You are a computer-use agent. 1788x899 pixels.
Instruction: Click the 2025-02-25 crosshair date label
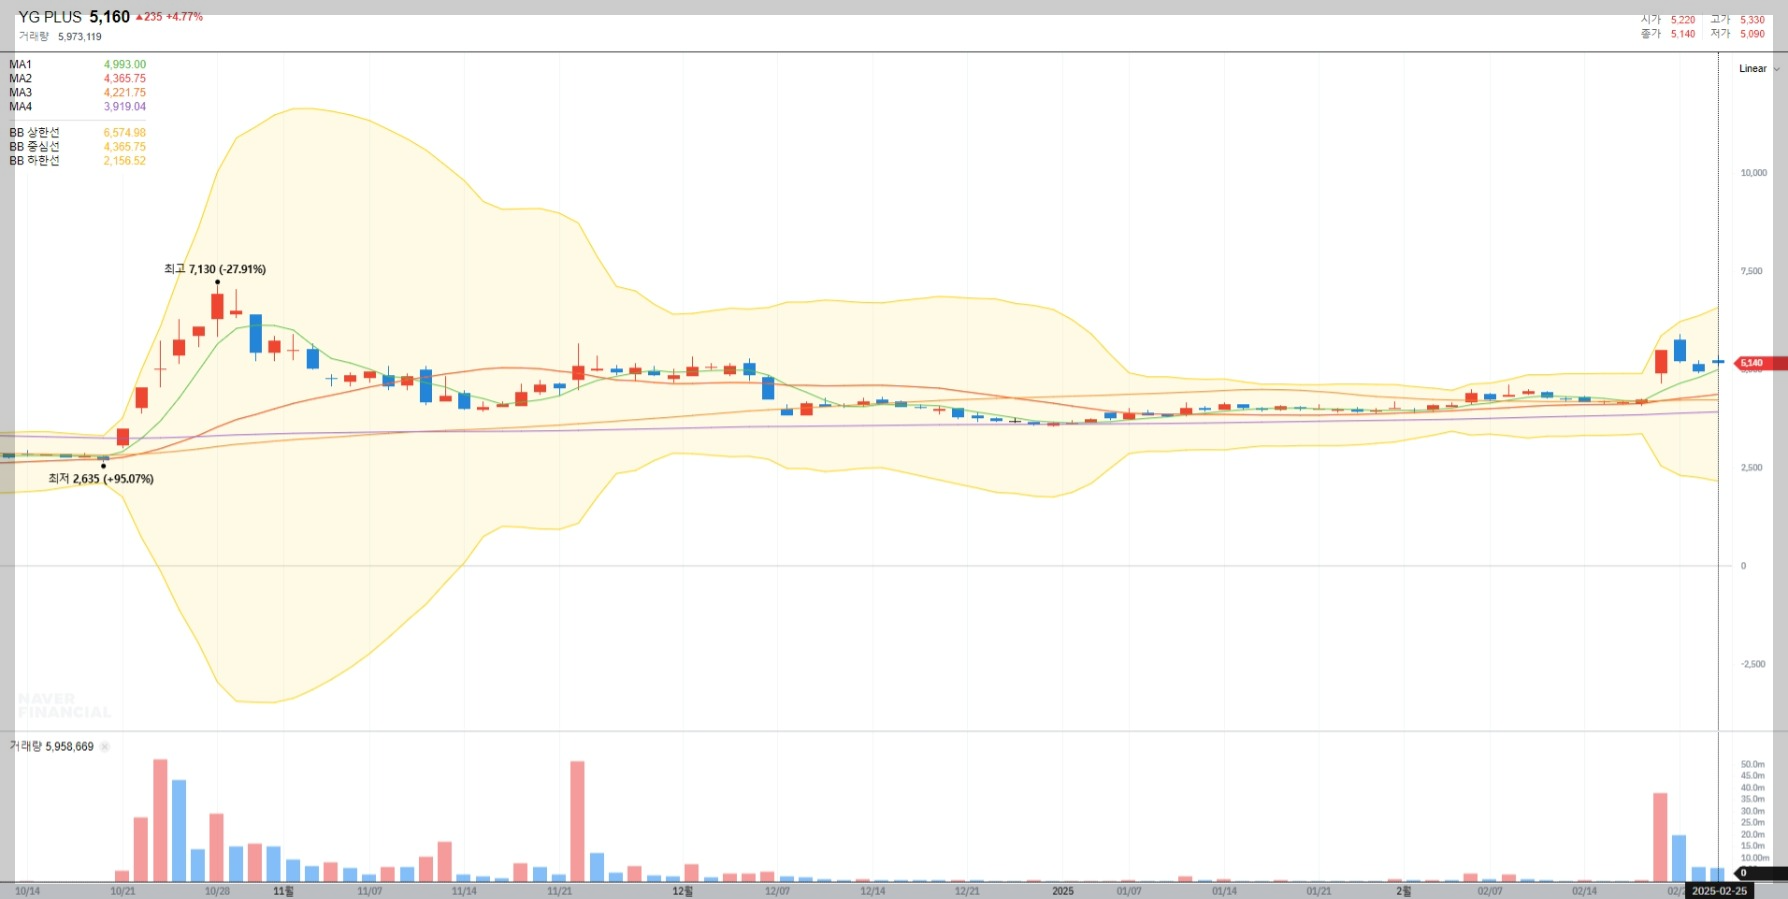coord(1719,891)
